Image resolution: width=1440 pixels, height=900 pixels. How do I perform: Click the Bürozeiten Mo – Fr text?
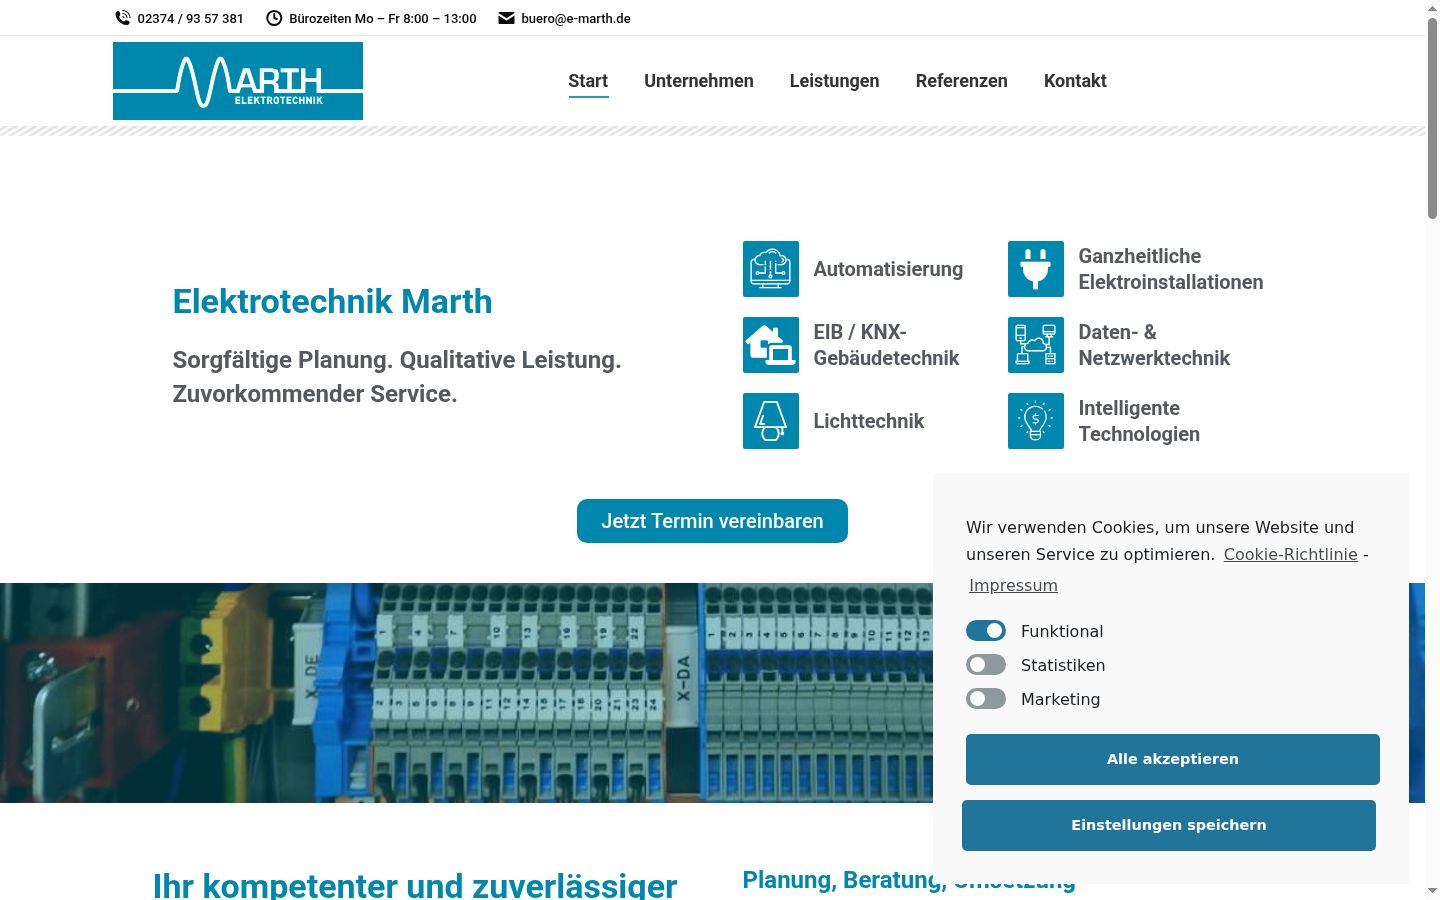(383, 18)
